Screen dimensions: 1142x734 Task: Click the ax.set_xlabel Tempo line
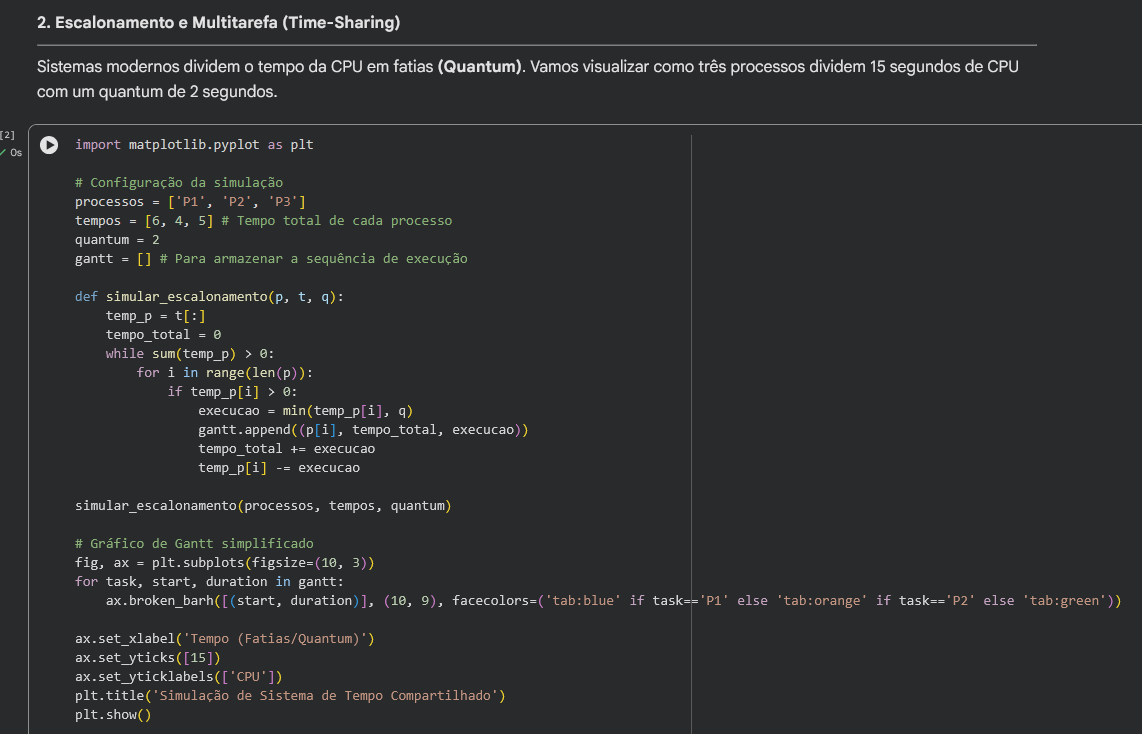[x=225, y=639]
